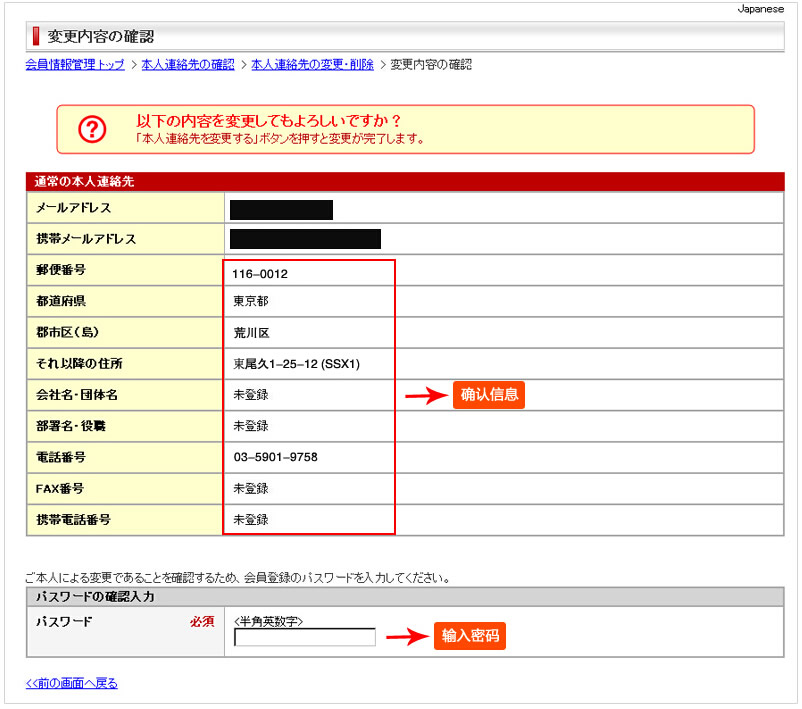Click the city value 荒川区
The height and width of the screenshot is (709, 802).
[x=250, y=333]
